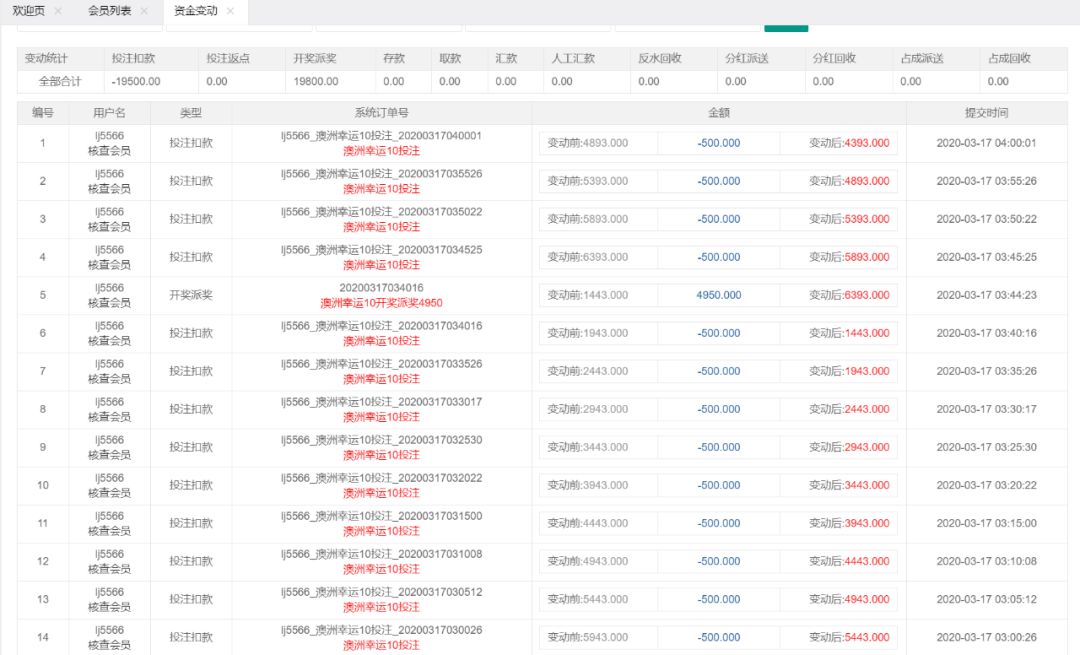This screenshot has width=1080, height=655.
Task: Click the 编号 column header
Action: point(43,113)
